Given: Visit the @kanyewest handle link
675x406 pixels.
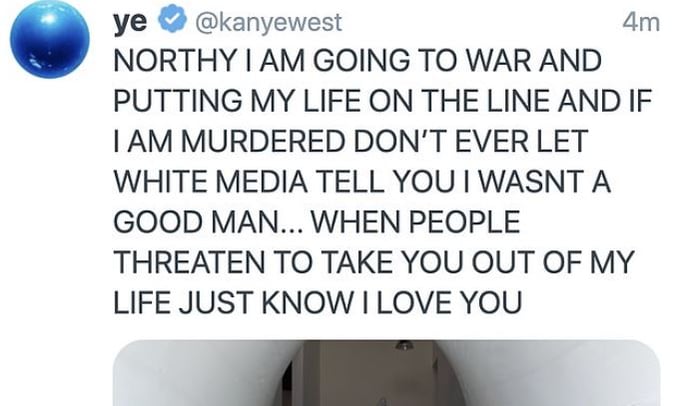Looking at the screenshot, I should click(269, 22).
